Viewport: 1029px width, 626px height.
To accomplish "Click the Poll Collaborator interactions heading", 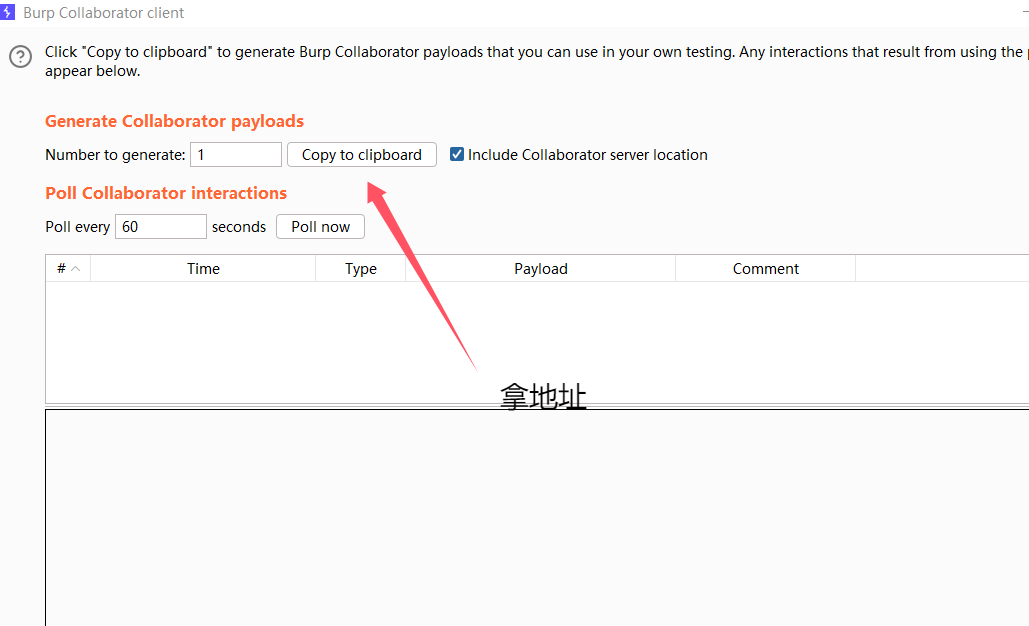I will click(x=166, y=193).
